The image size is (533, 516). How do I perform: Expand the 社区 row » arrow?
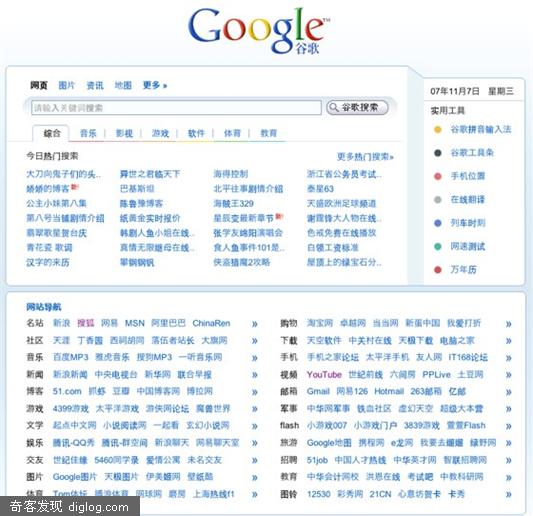click(x=255, y=341)
